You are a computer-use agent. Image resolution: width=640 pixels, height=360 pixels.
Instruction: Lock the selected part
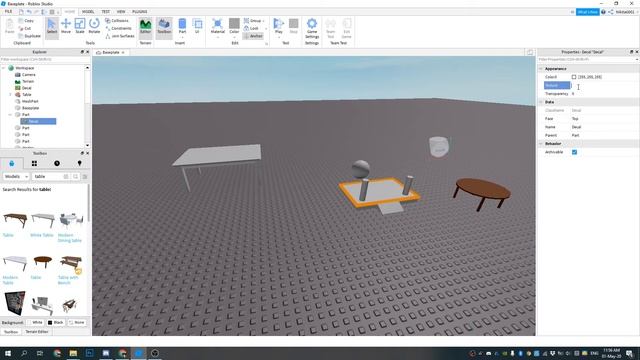pos(251,28)
